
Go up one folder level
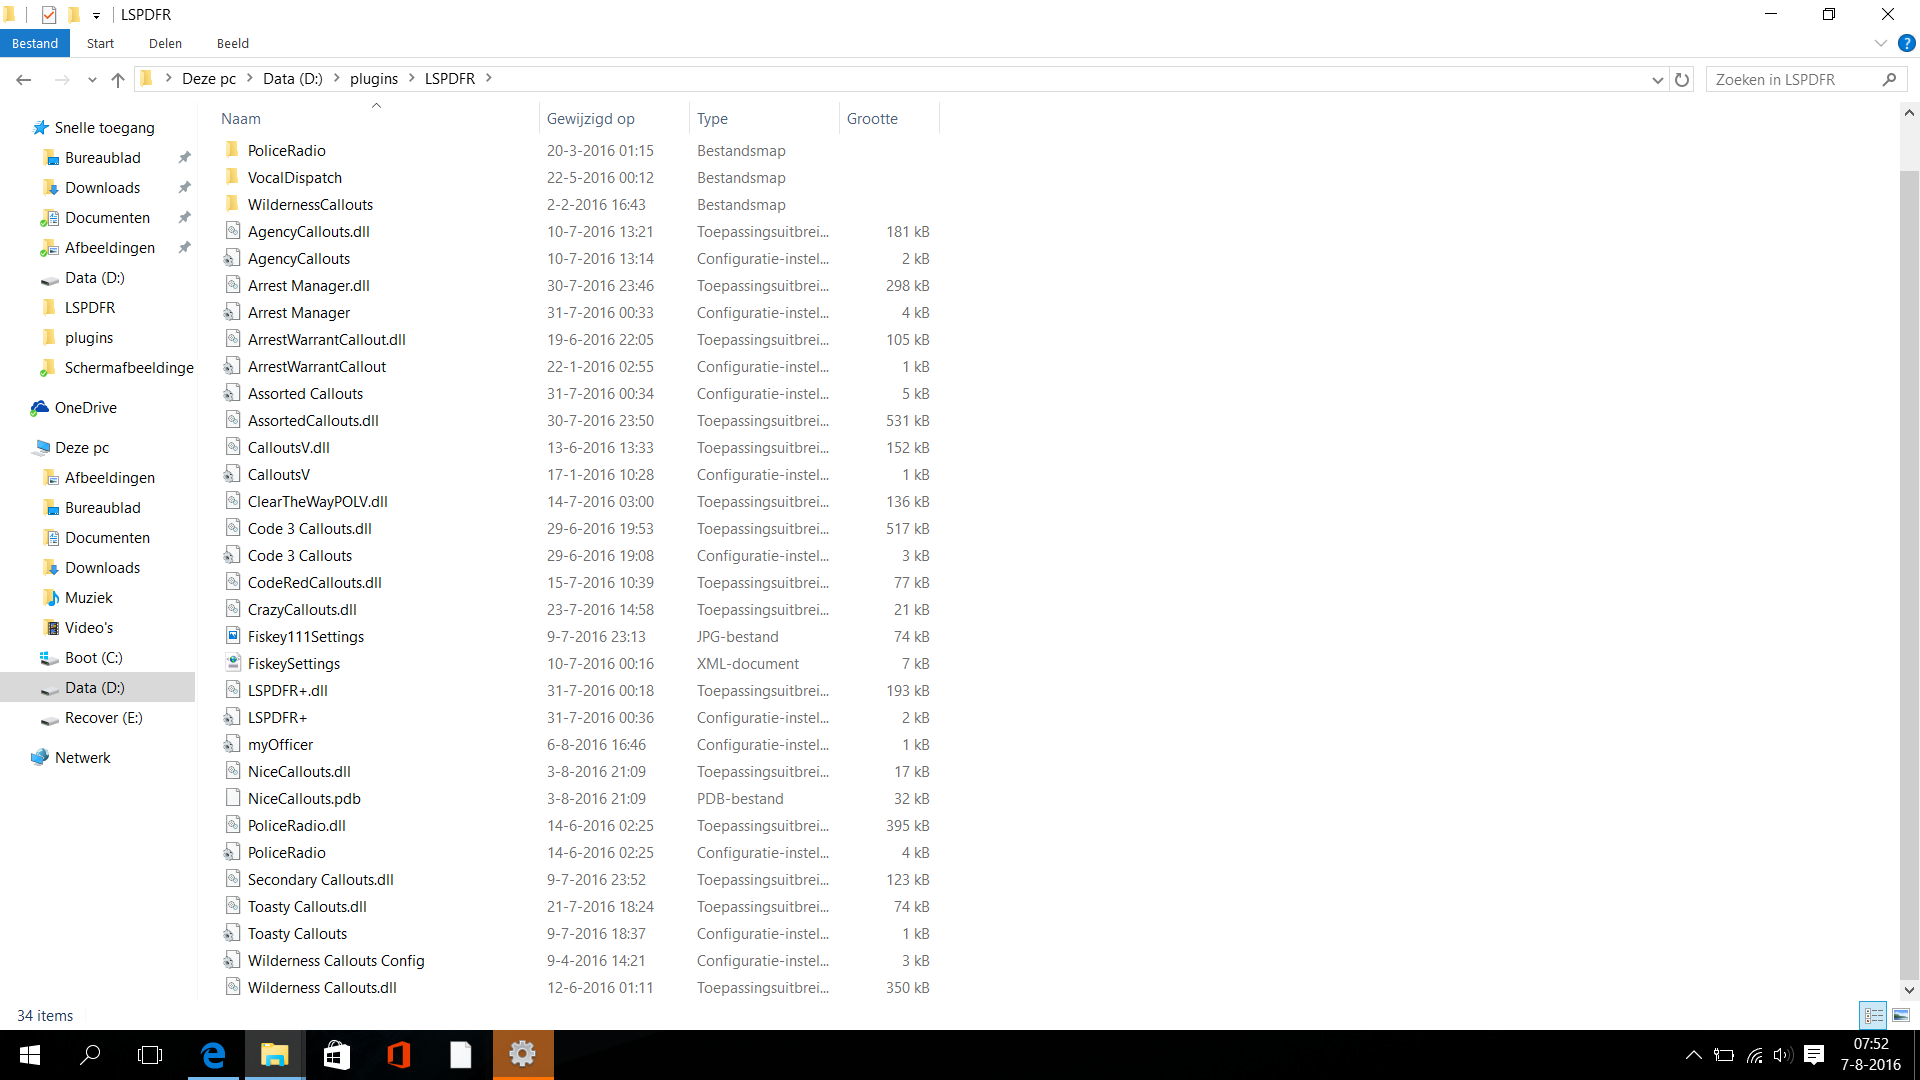click(x=118, y=79)
